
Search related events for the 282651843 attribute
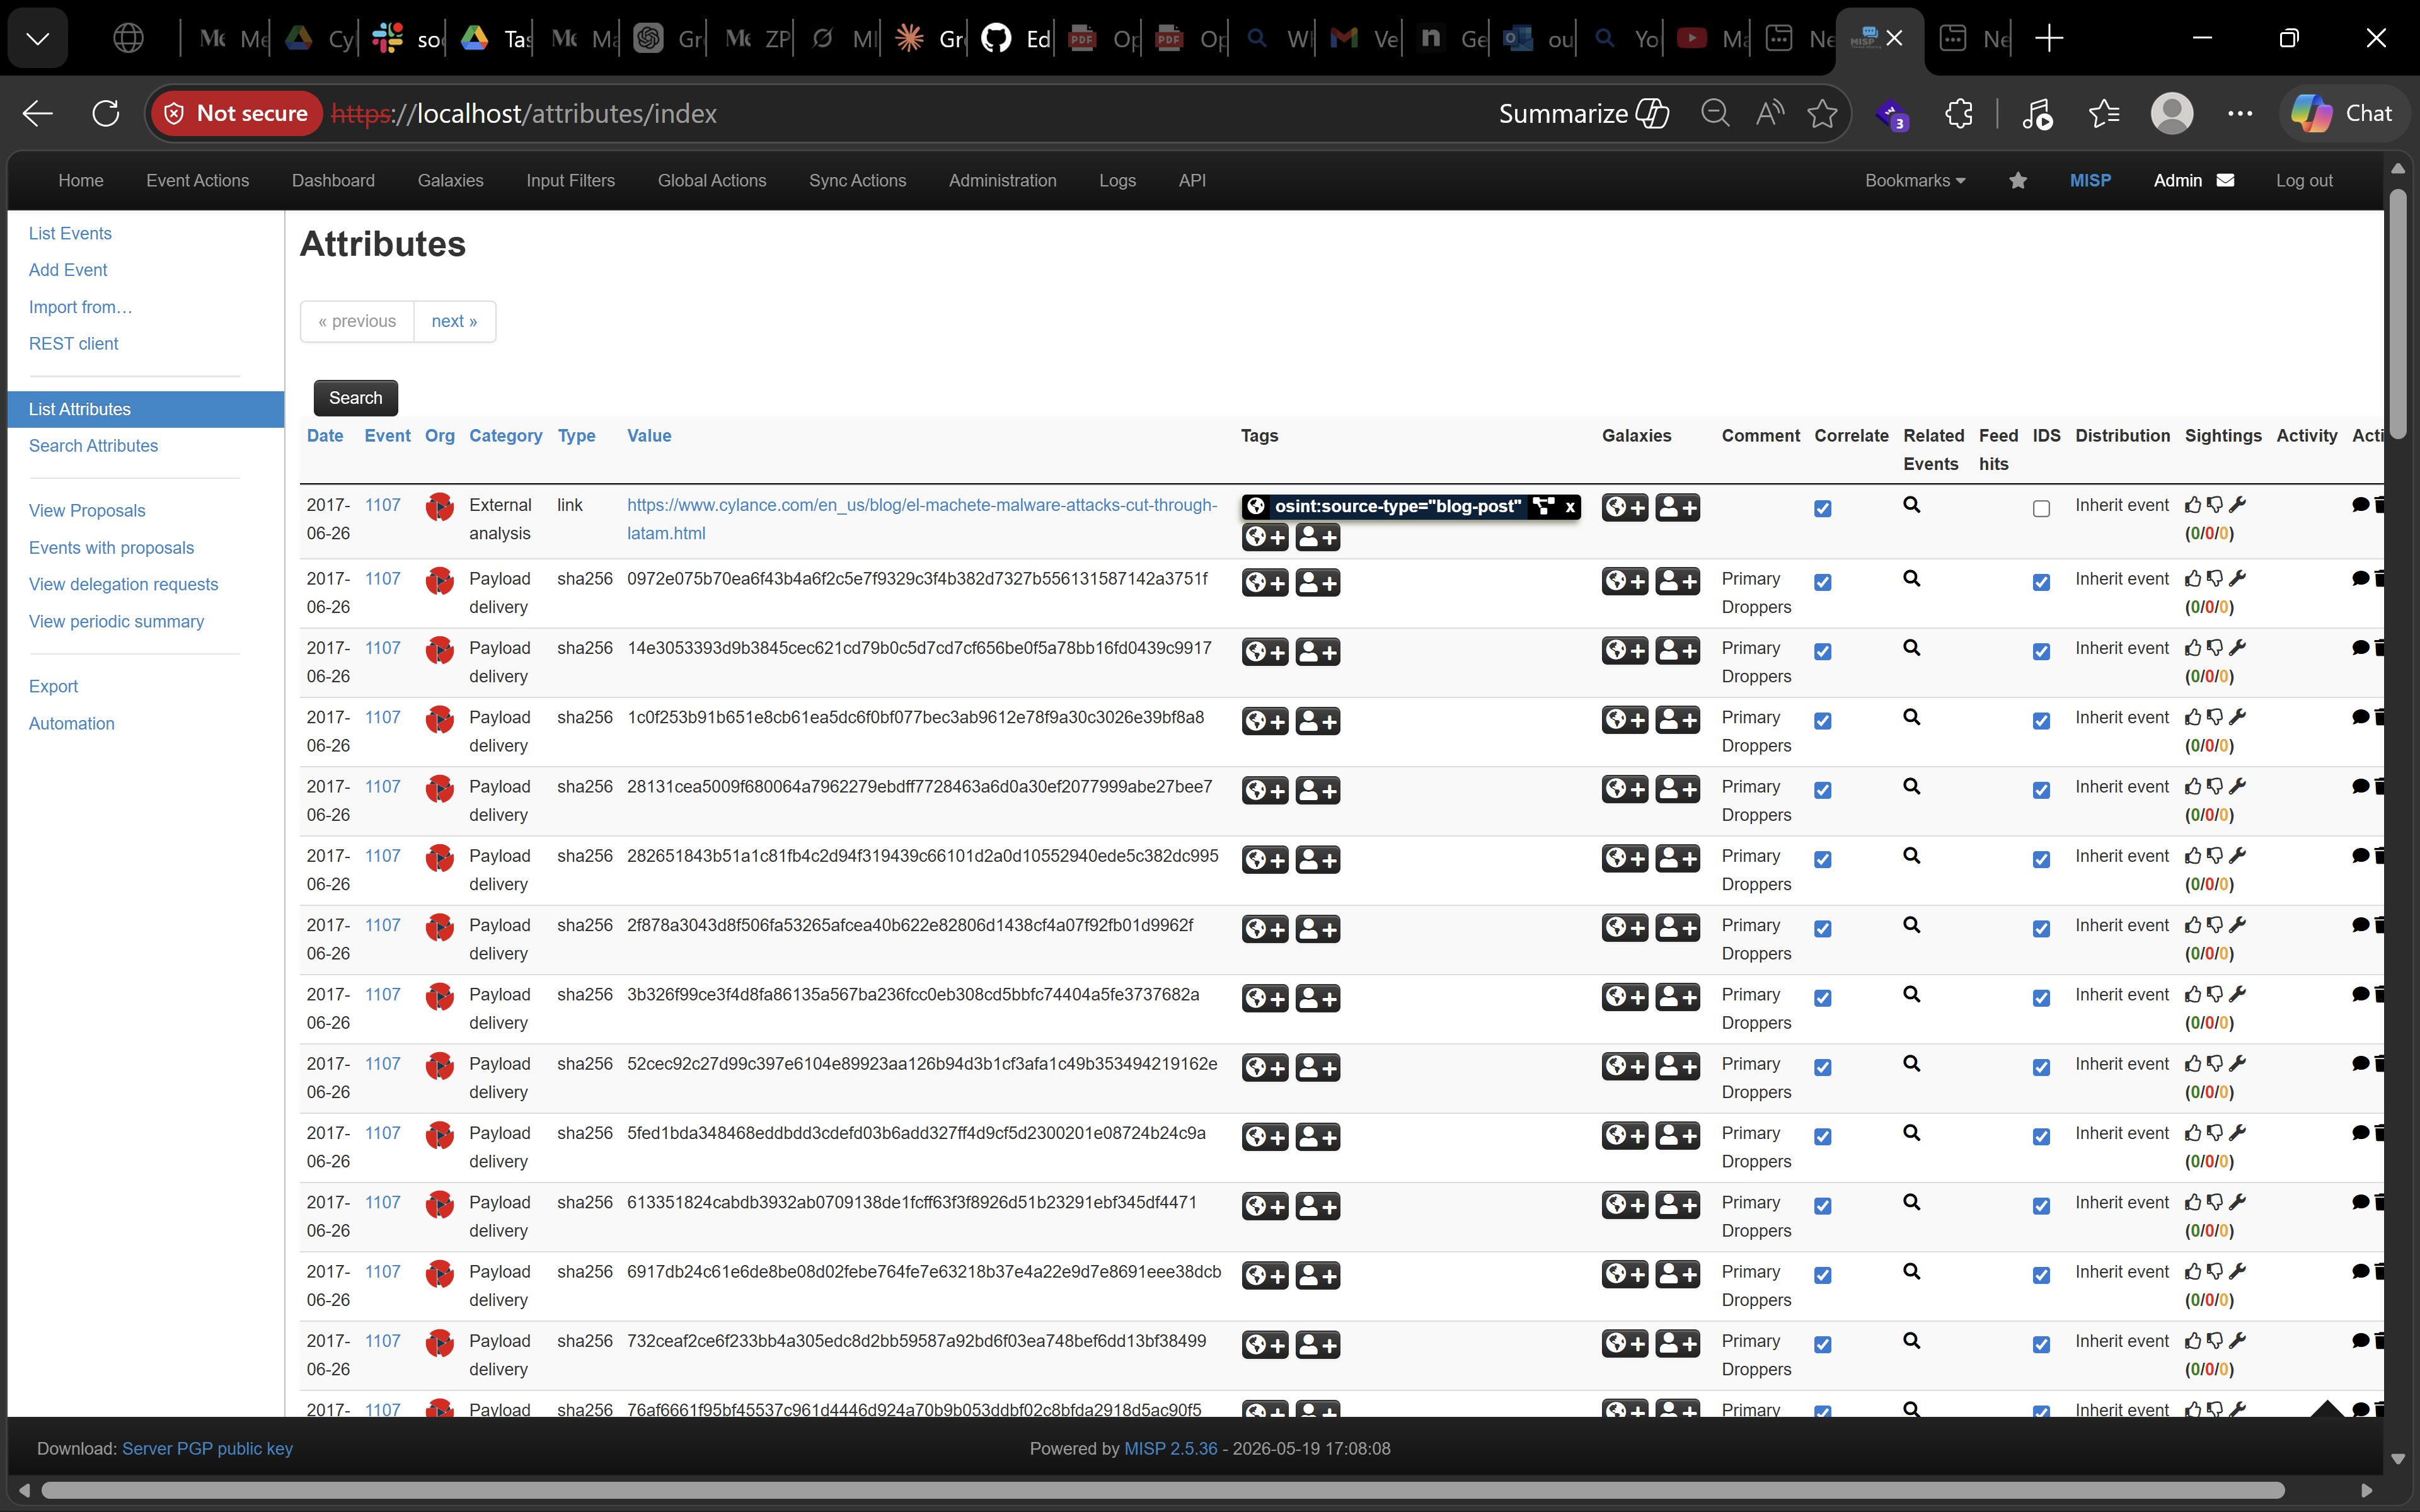point(1911,856)
